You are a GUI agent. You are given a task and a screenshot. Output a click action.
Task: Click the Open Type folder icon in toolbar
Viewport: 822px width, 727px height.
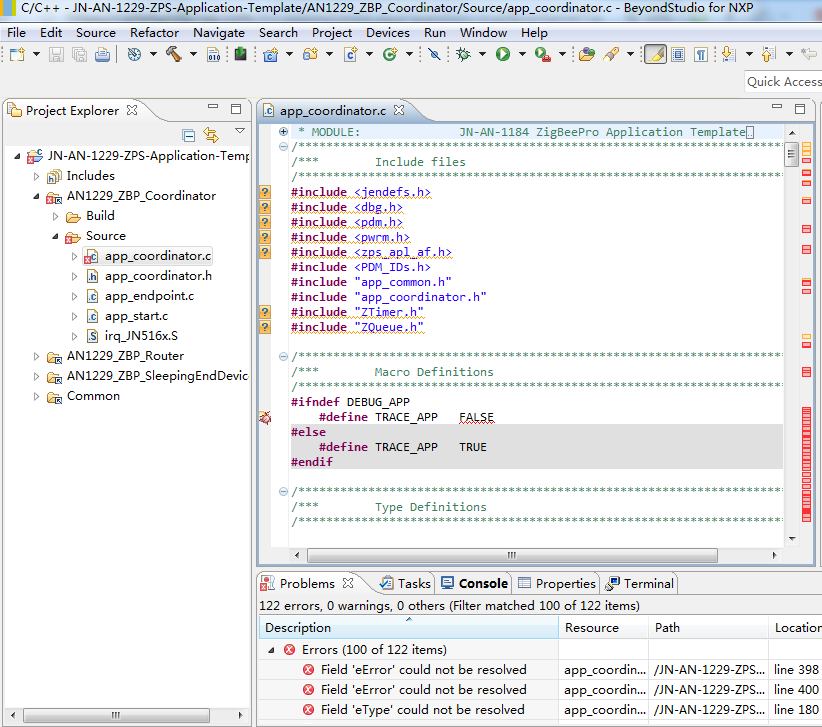click(x=587, y=54)
